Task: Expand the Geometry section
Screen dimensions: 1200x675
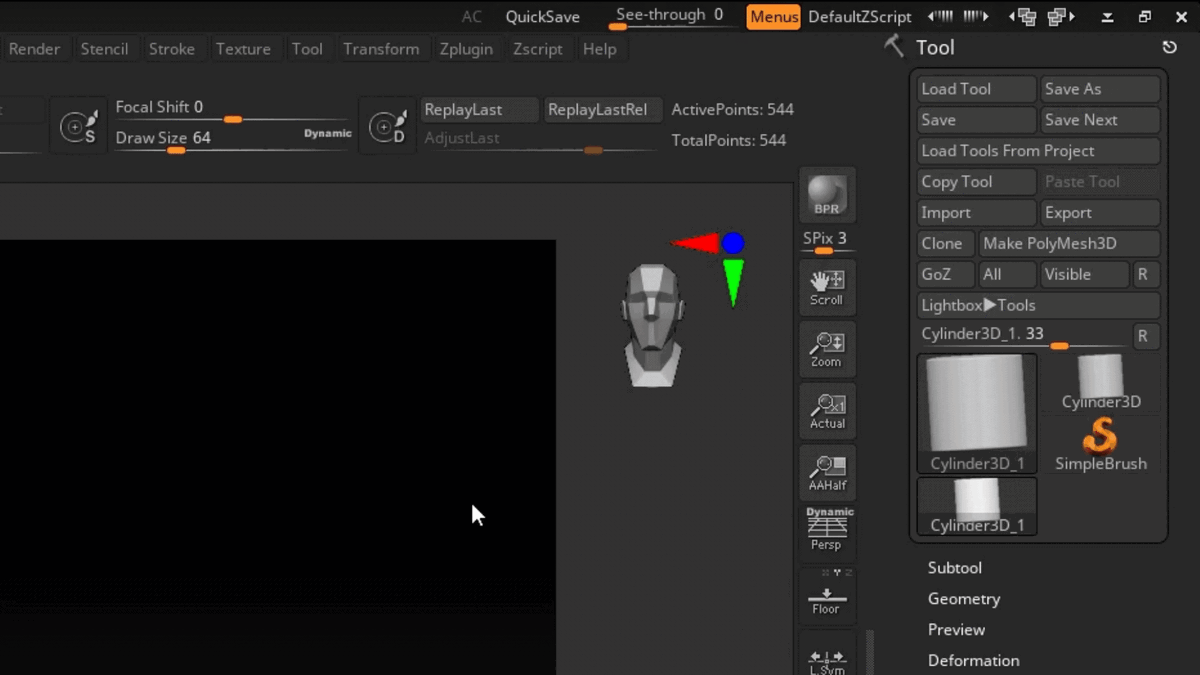Action: pos(964,599)
